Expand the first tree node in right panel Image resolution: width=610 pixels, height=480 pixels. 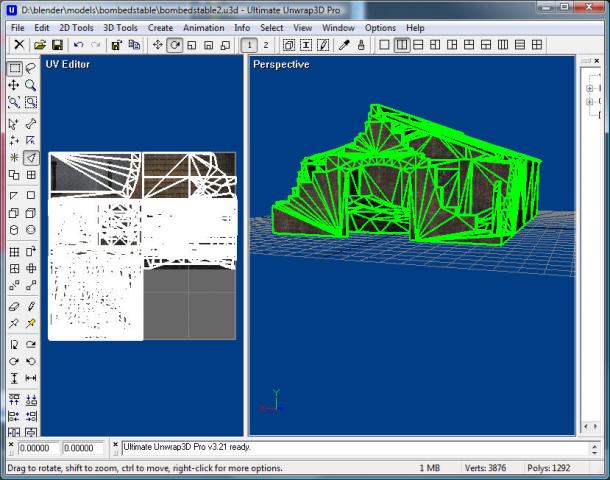(590, 88)
